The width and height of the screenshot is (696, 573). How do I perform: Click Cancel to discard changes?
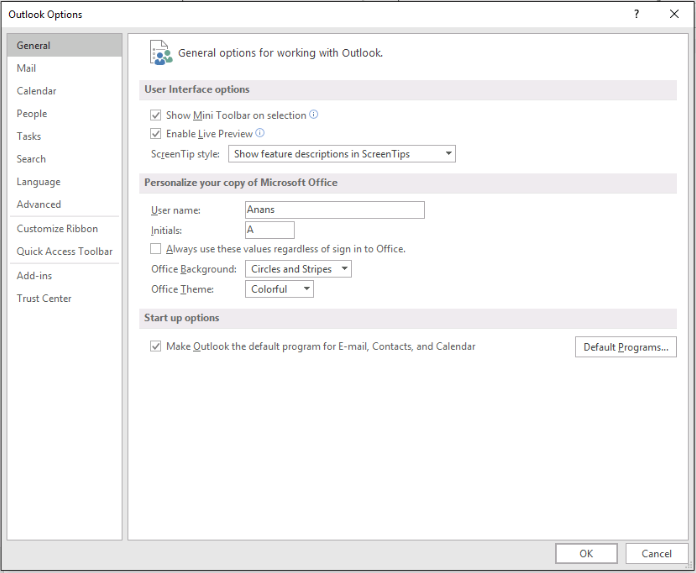tap(656, 553)
